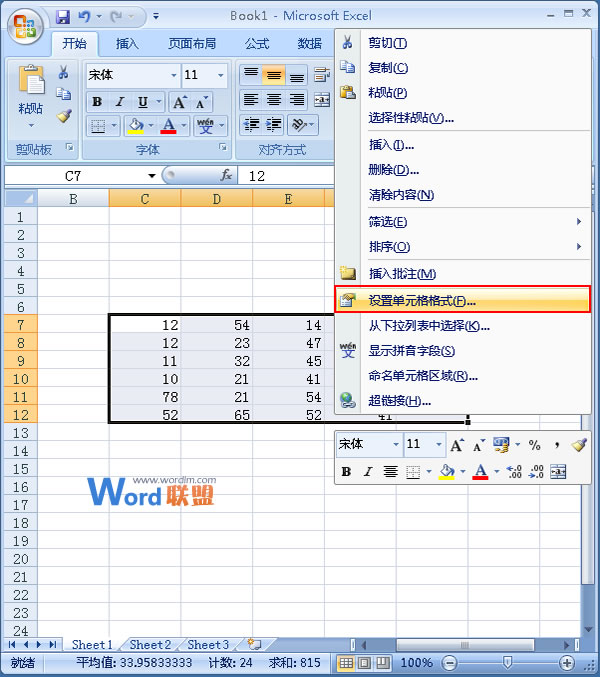Save the workbook from Quick Access toolbar
Viewport: 600px width, 677px height.
(x=63, y=17)
